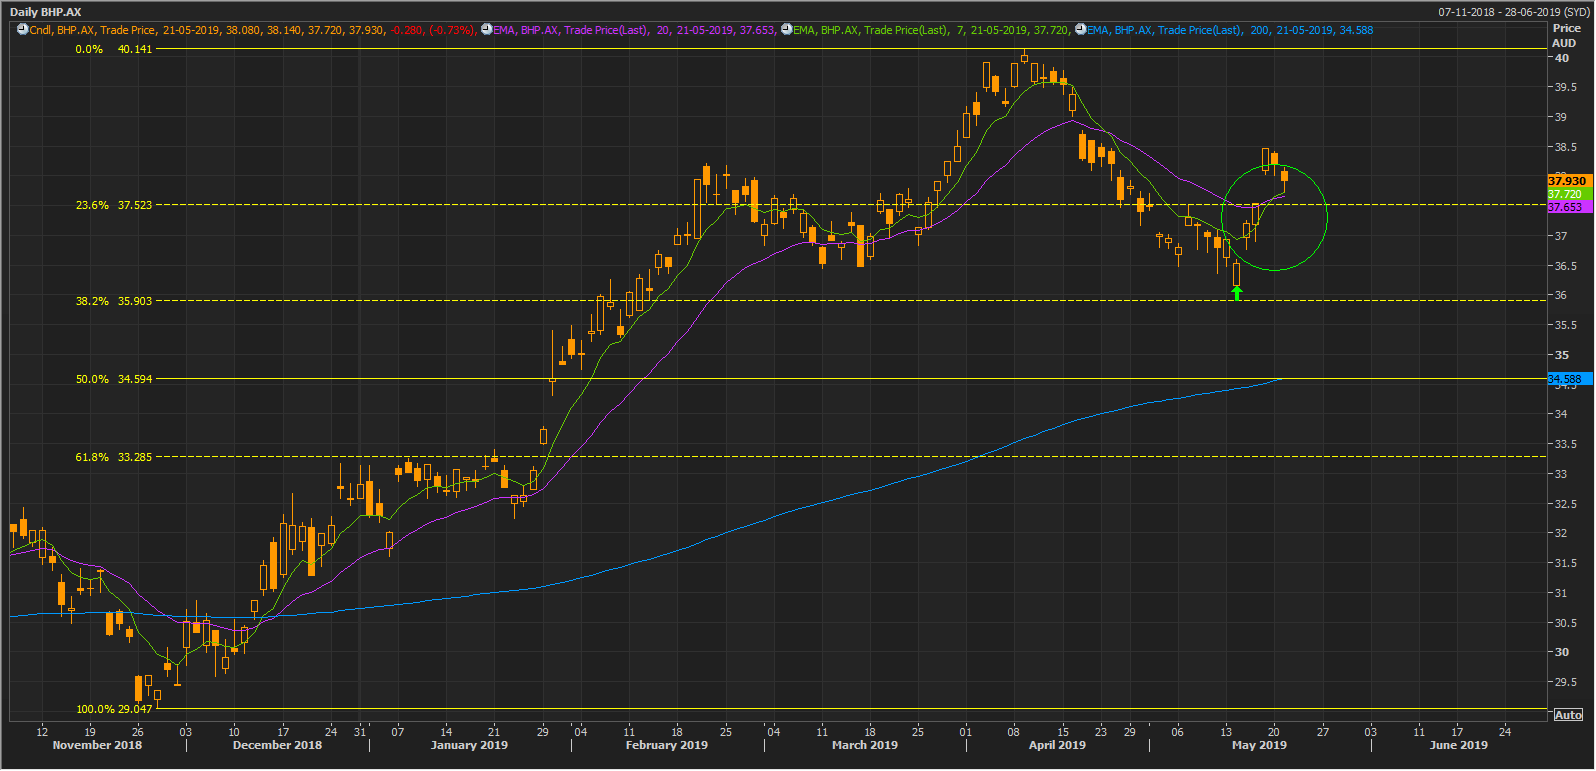Click the 0.0% 40.141 Fibonacci level label
This screenshot has width=1596, height=771.
pyautogui.click(x=114, y=49)
